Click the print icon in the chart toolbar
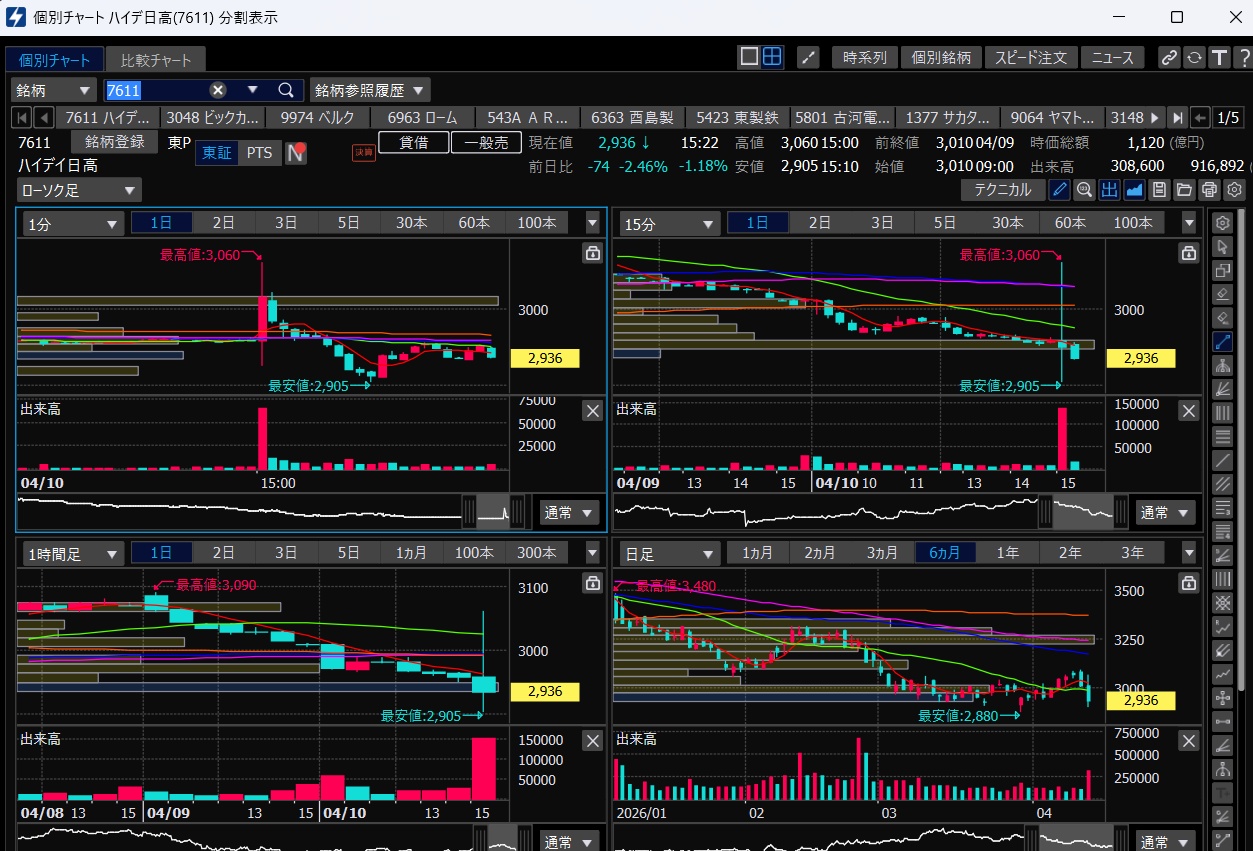This screenshot has height=851, width=1253. (1209, 190)
